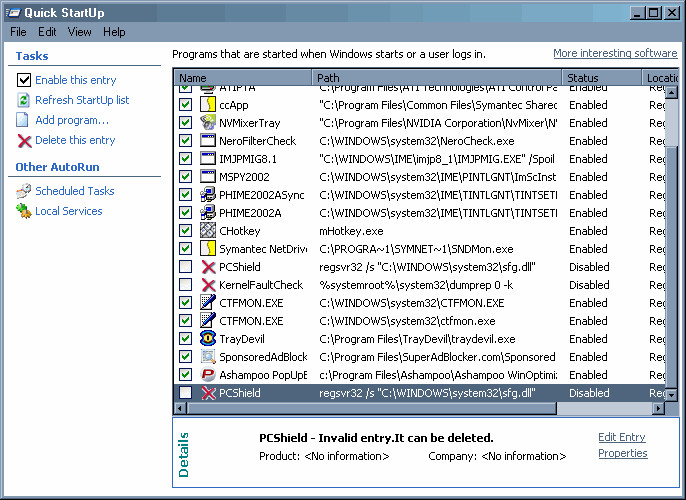Click the traydevil.exe path cell
This screenshot has width=686, height=500.
pos(417,339)
